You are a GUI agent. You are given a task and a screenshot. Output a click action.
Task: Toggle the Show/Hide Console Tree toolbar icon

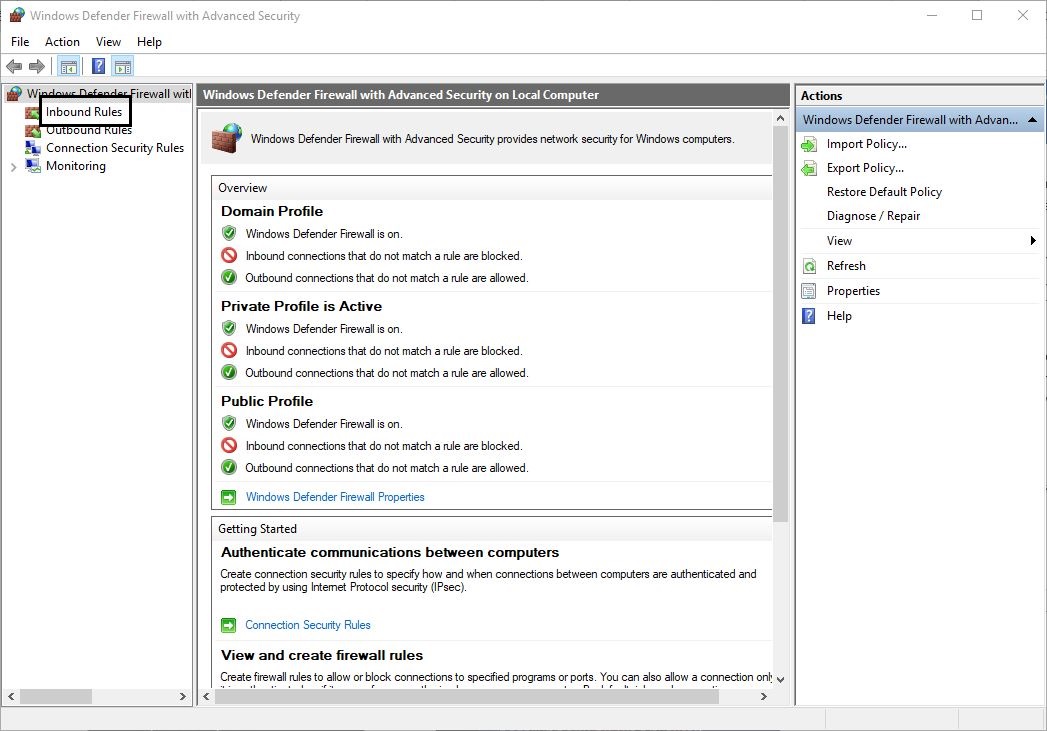69,66
